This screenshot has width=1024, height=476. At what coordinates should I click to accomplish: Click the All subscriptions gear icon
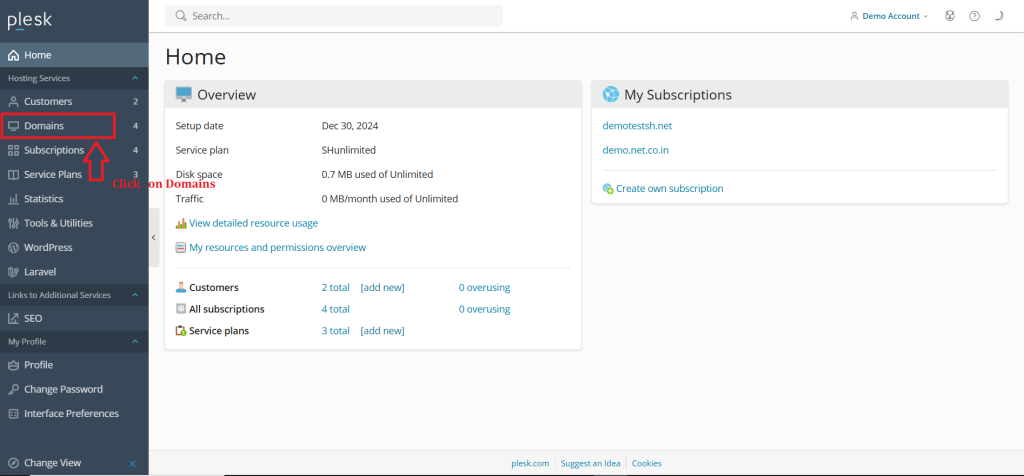pyautogui.click(x=181, y=309)
